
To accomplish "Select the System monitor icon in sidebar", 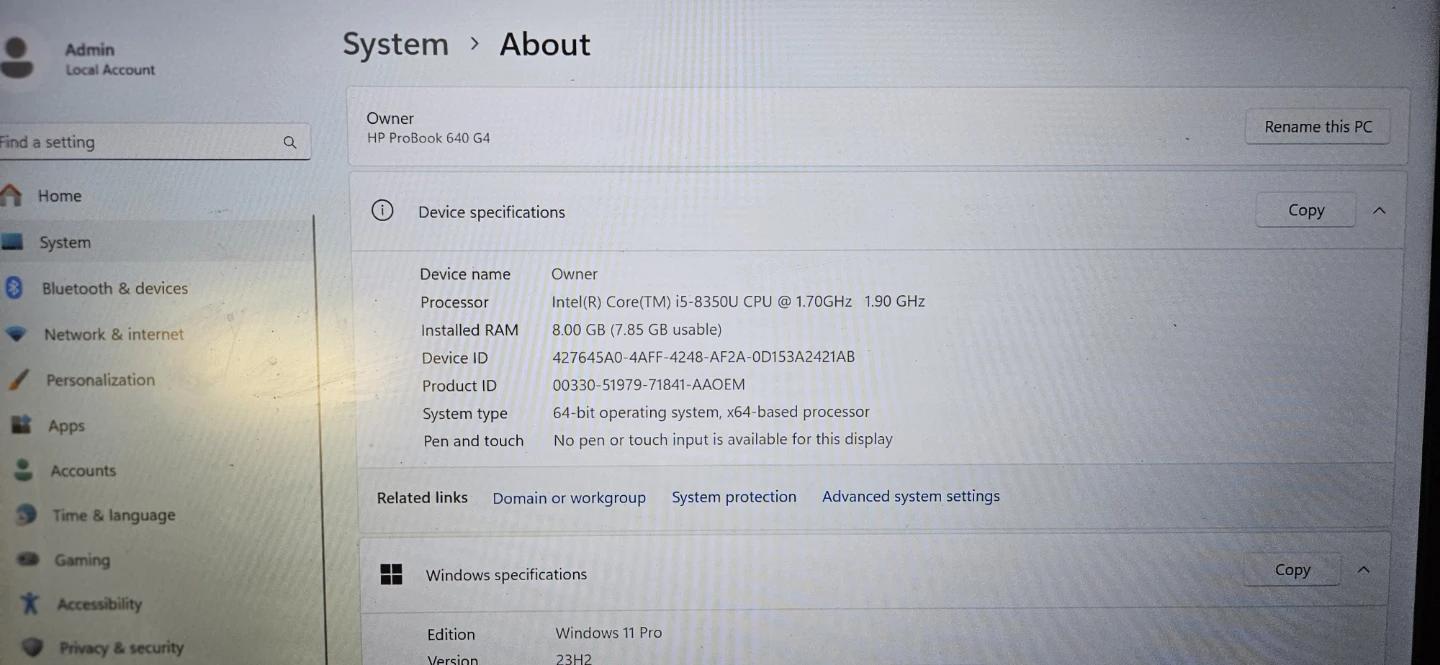I will tap(12, 241).
